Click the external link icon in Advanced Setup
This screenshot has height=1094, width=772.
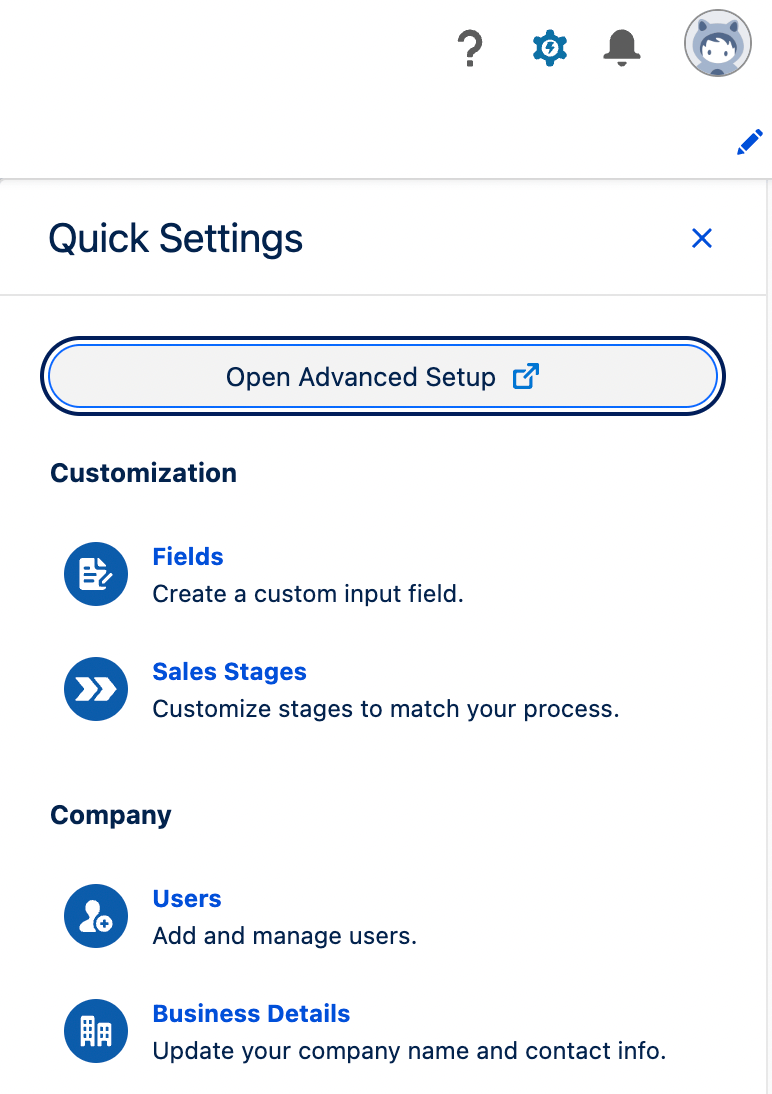coord(526,376)
